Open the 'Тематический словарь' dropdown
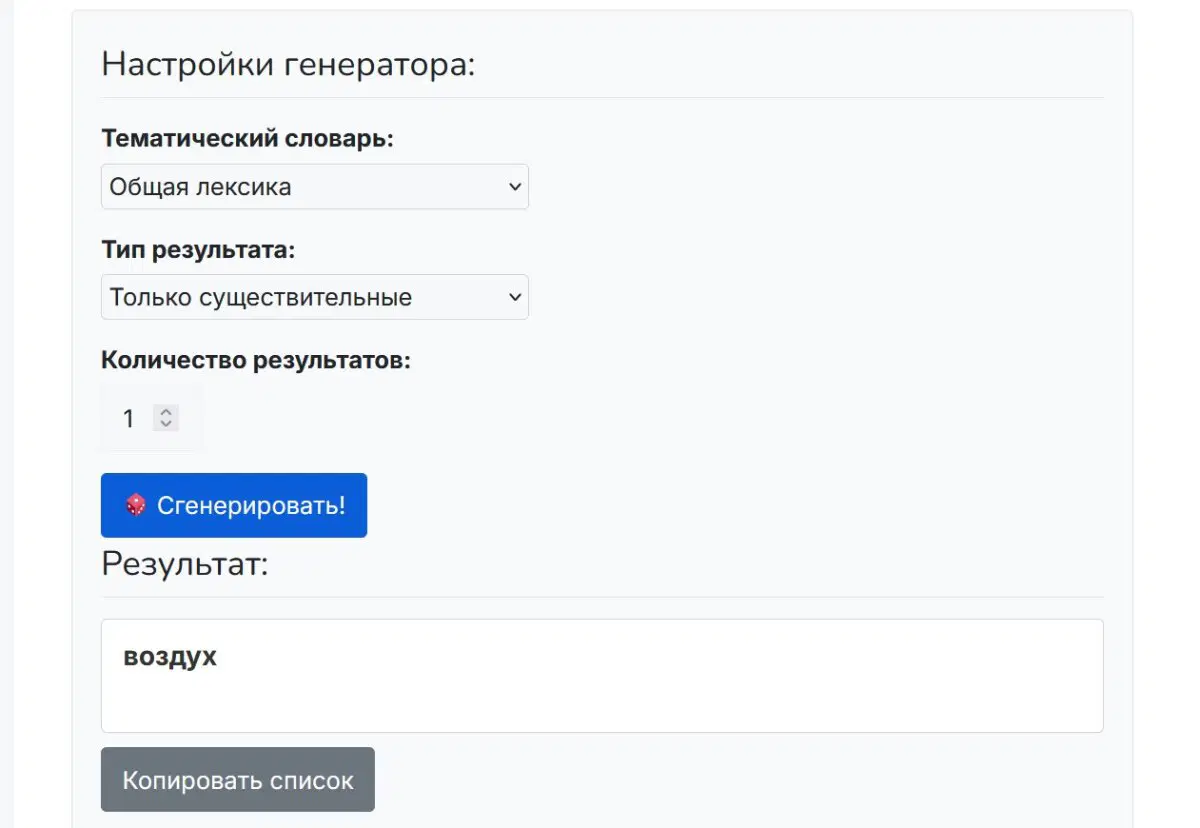 pos(314,186)
